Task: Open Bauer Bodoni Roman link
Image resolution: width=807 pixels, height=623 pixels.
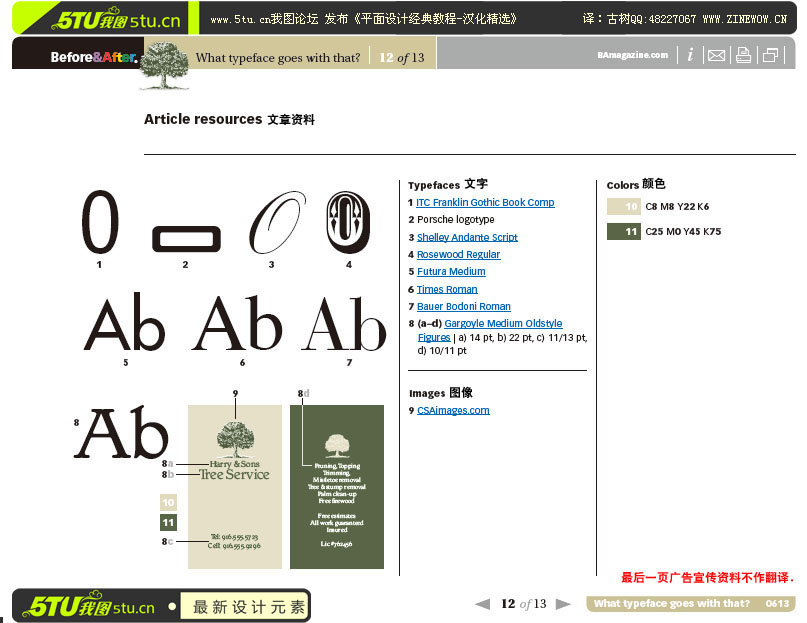Action: coord(463,306)
